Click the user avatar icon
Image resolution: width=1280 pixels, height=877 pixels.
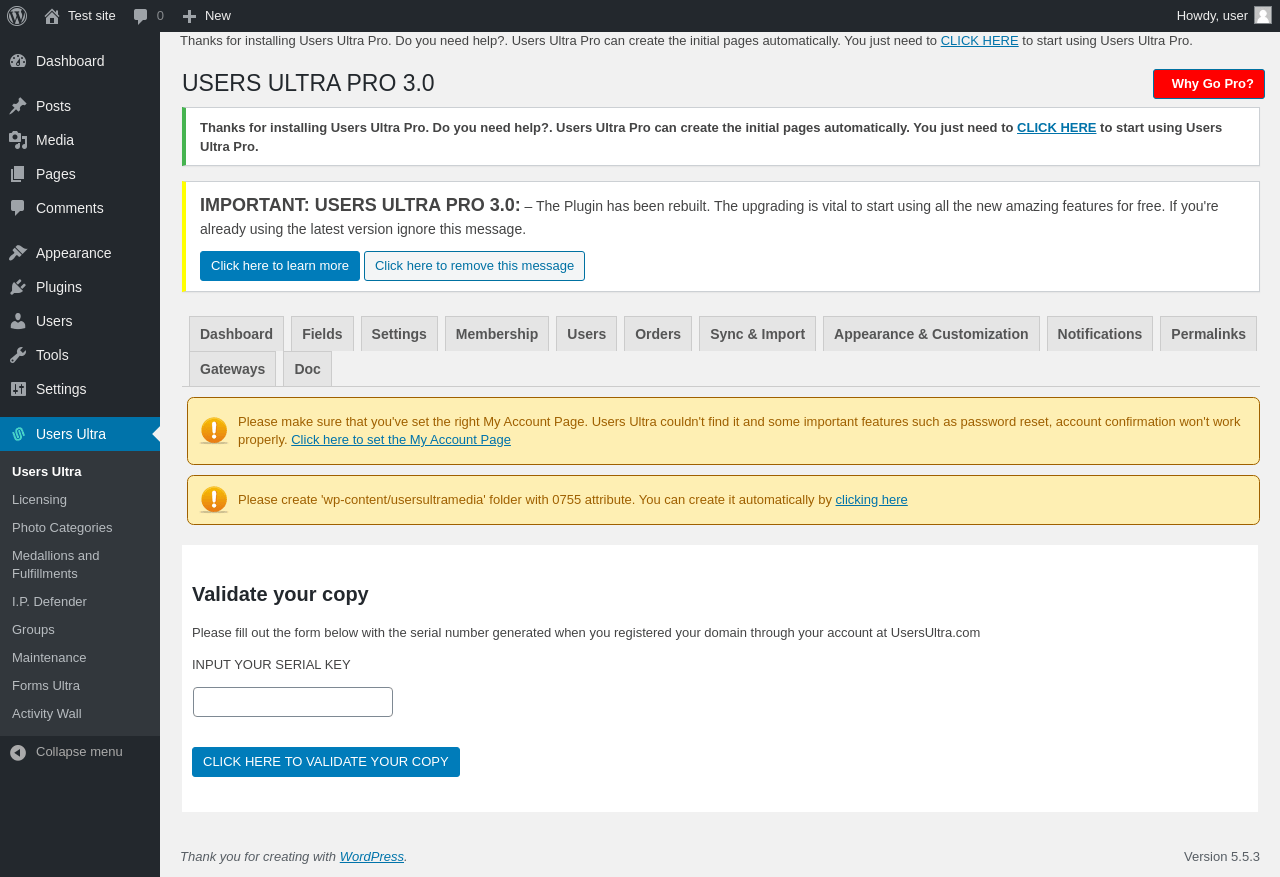[x=1263, y=15]
